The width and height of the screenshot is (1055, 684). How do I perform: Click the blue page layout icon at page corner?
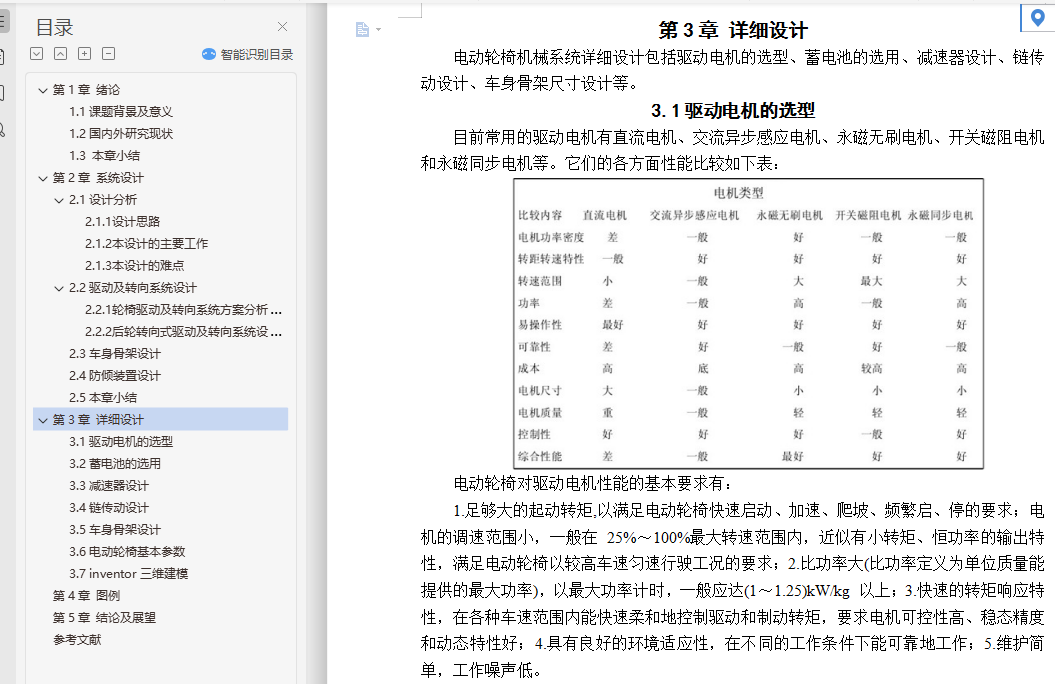[362, 30]
